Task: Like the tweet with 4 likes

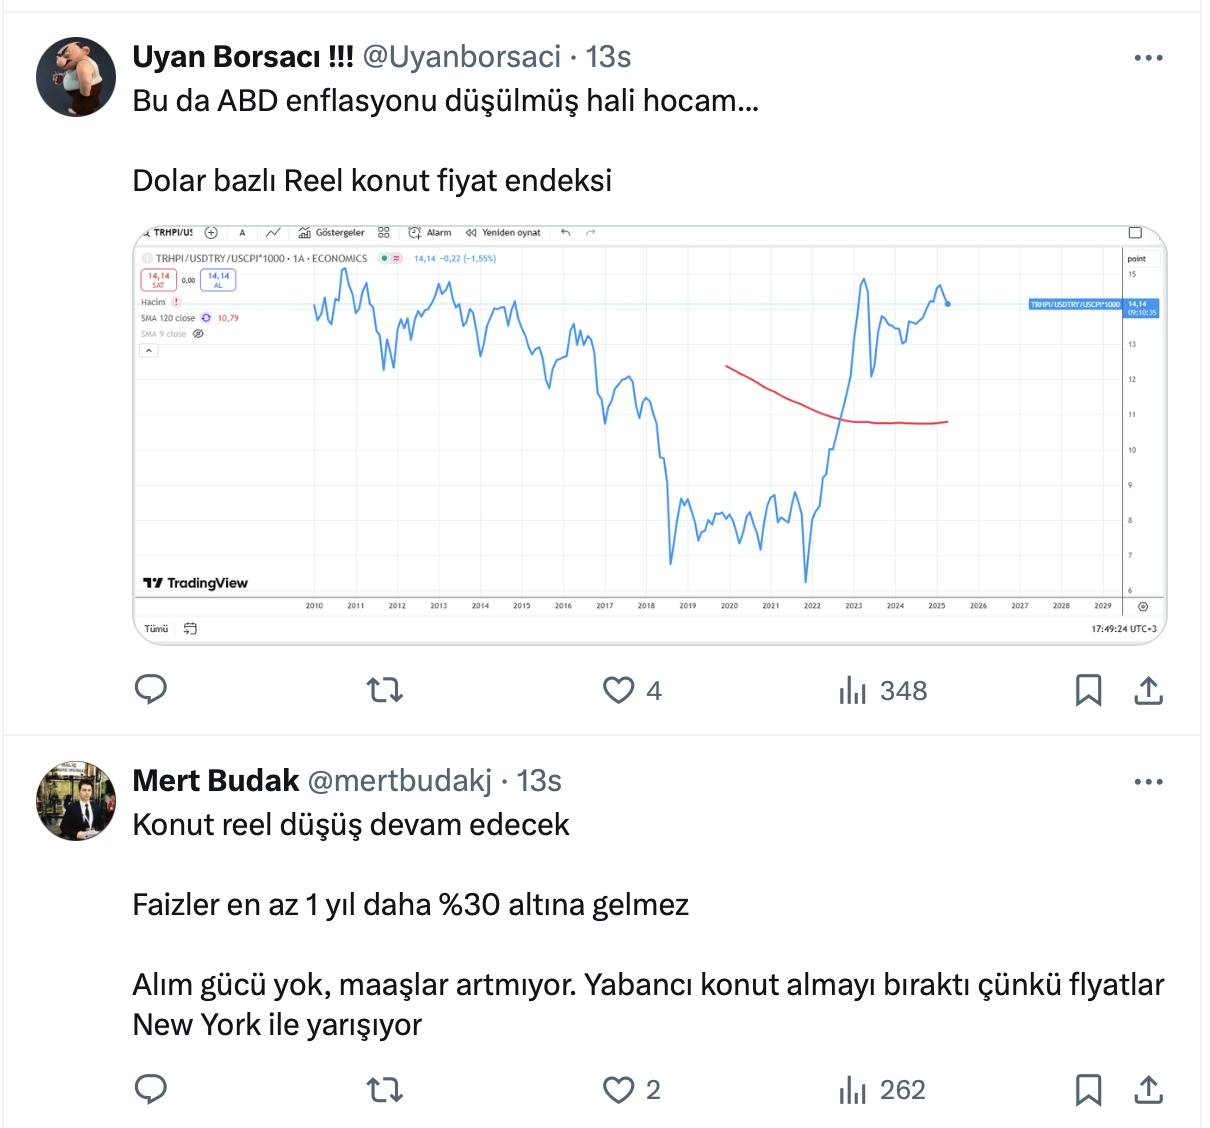Action: click(x=619, y=690)
